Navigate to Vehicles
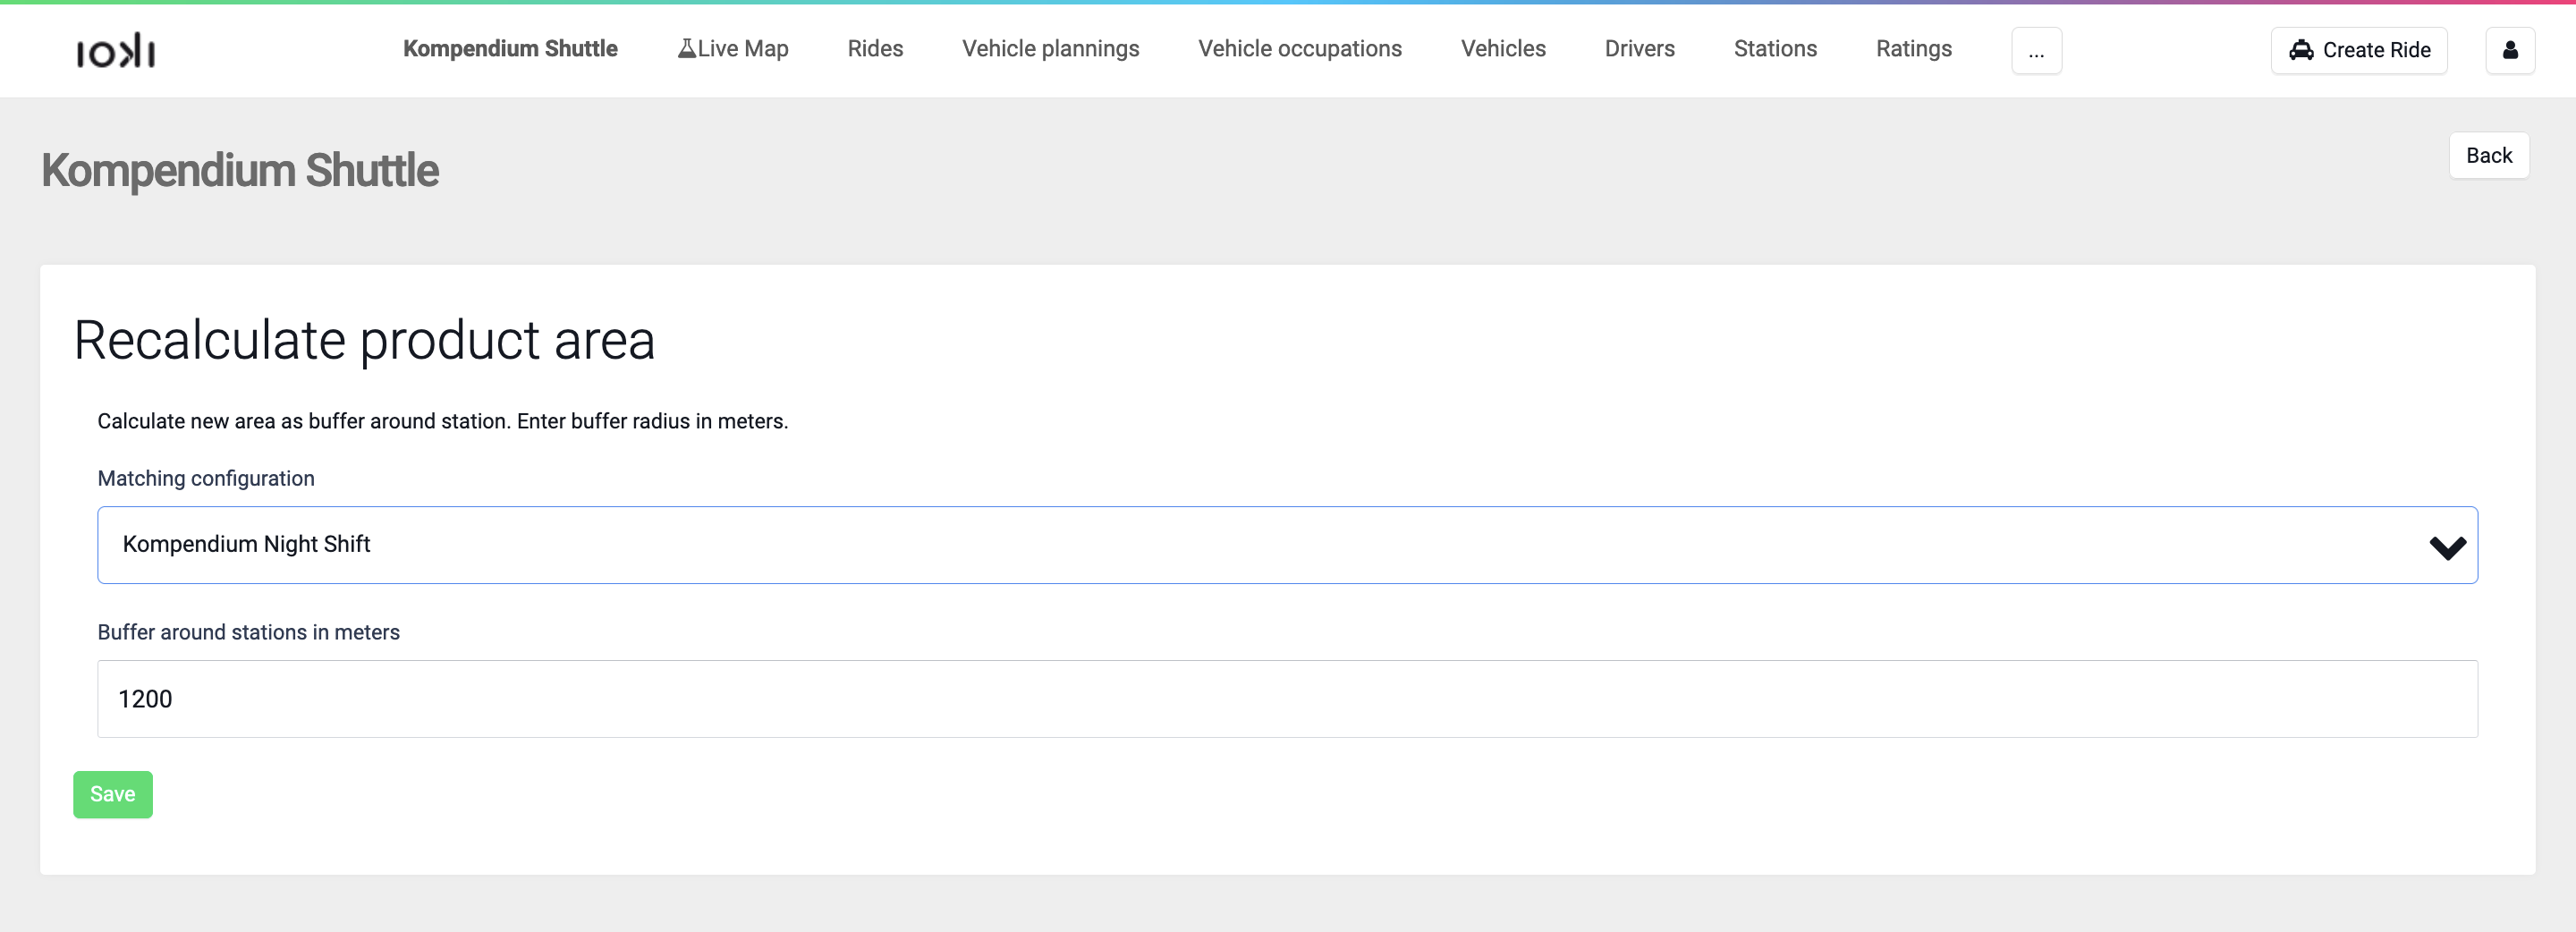This screenshot has width=2576, height=932. (1503, 48)
